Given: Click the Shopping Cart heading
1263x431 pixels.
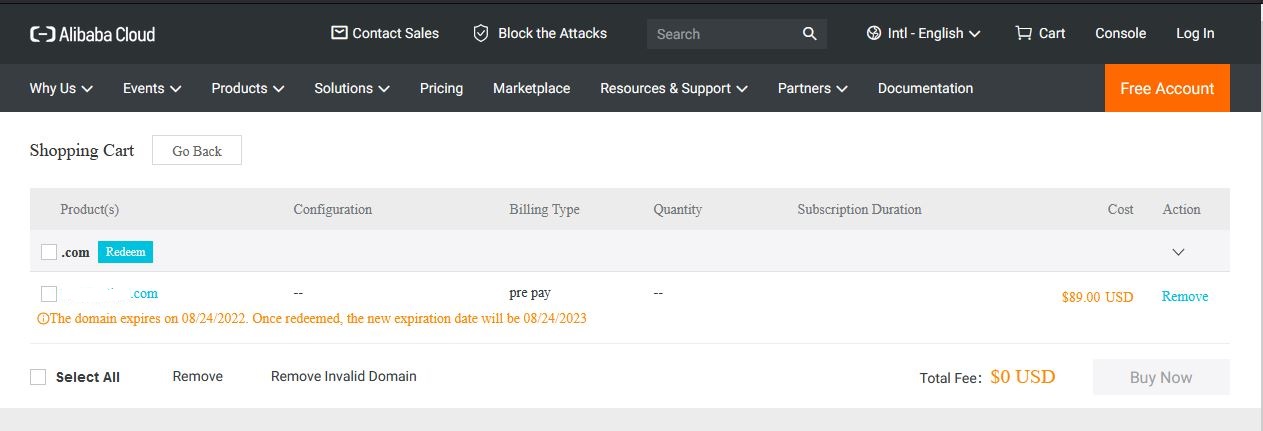Looking at the screenshot, I should tap(82, 150).
